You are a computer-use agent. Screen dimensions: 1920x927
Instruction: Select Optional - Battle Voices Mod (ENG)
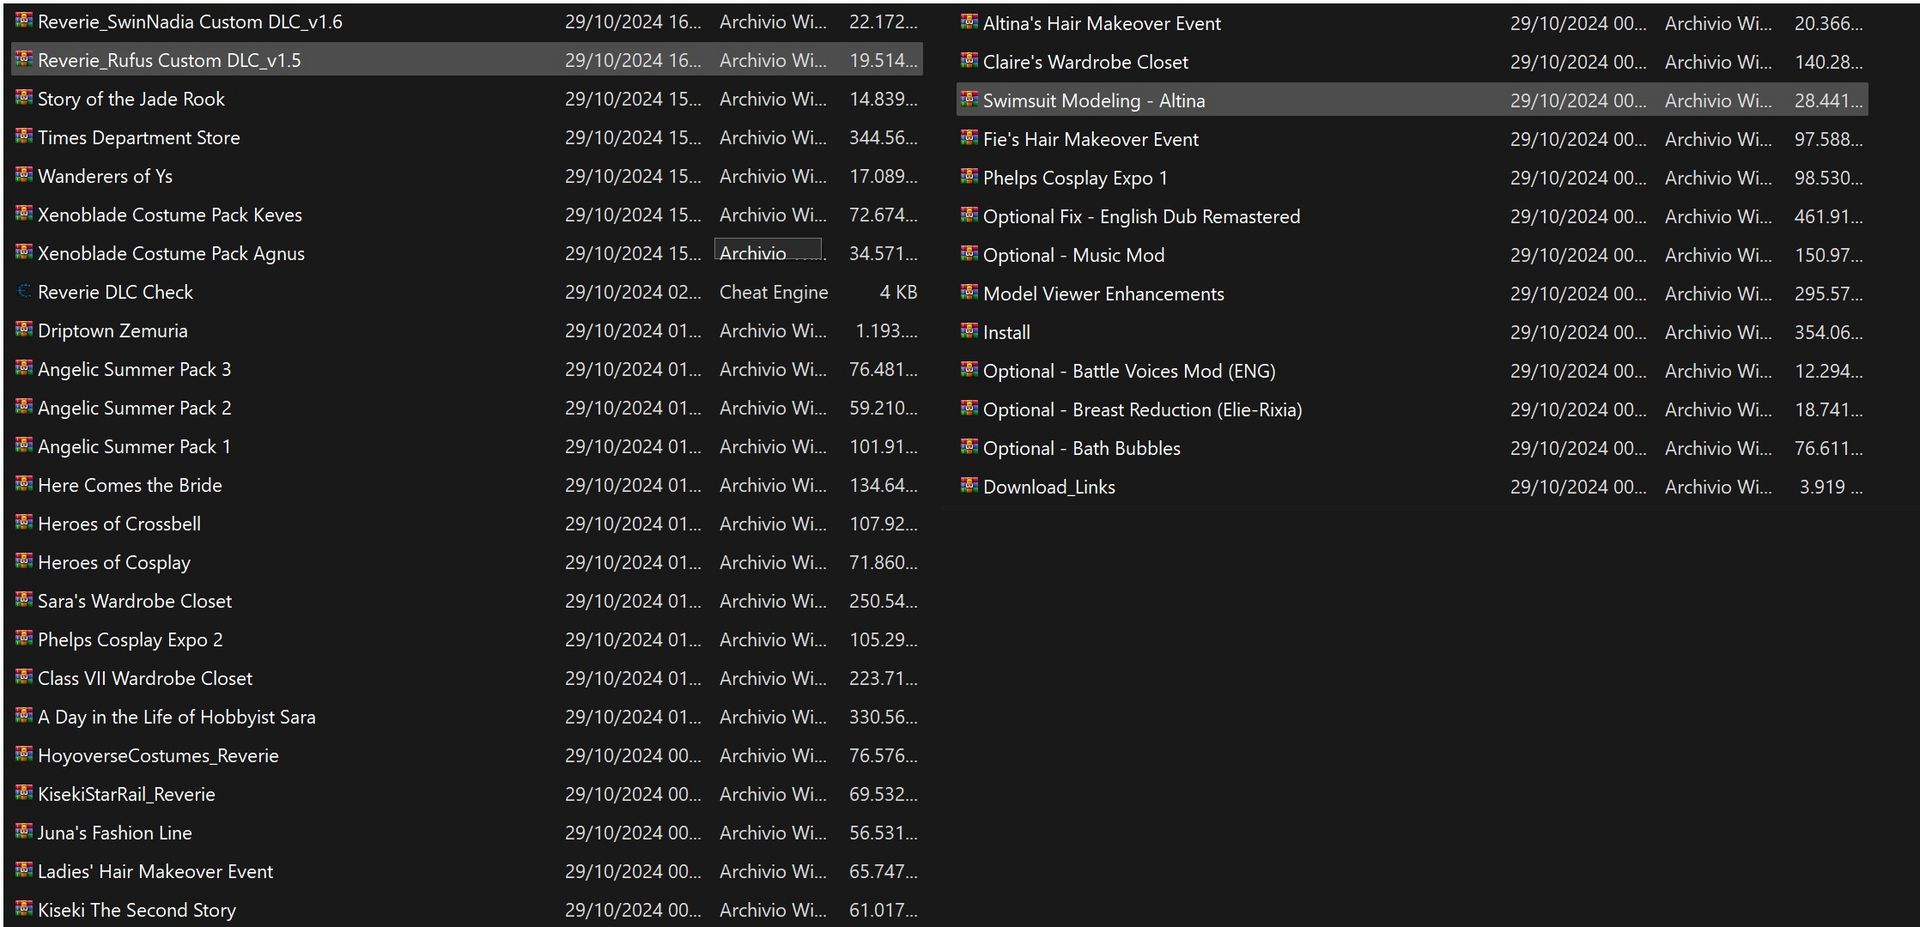(1129, 371)
